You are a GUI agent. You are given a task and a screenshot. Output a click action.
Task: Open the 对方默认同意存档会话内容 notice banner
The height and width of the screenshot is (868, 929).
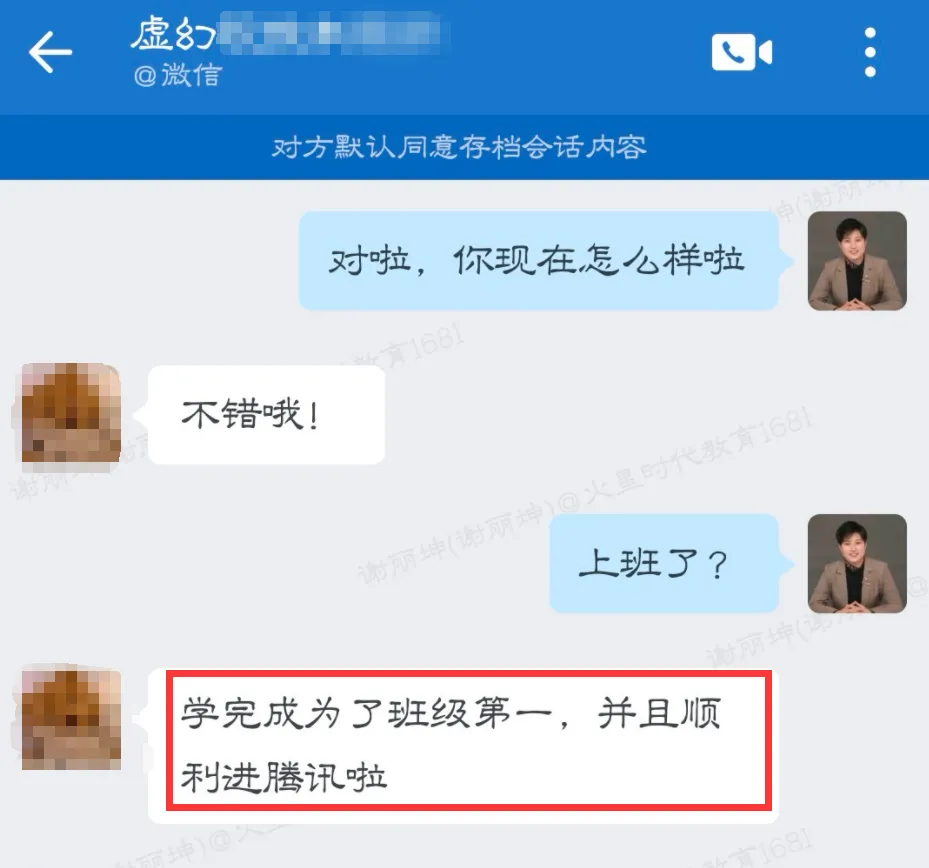[x=464, y=147]
